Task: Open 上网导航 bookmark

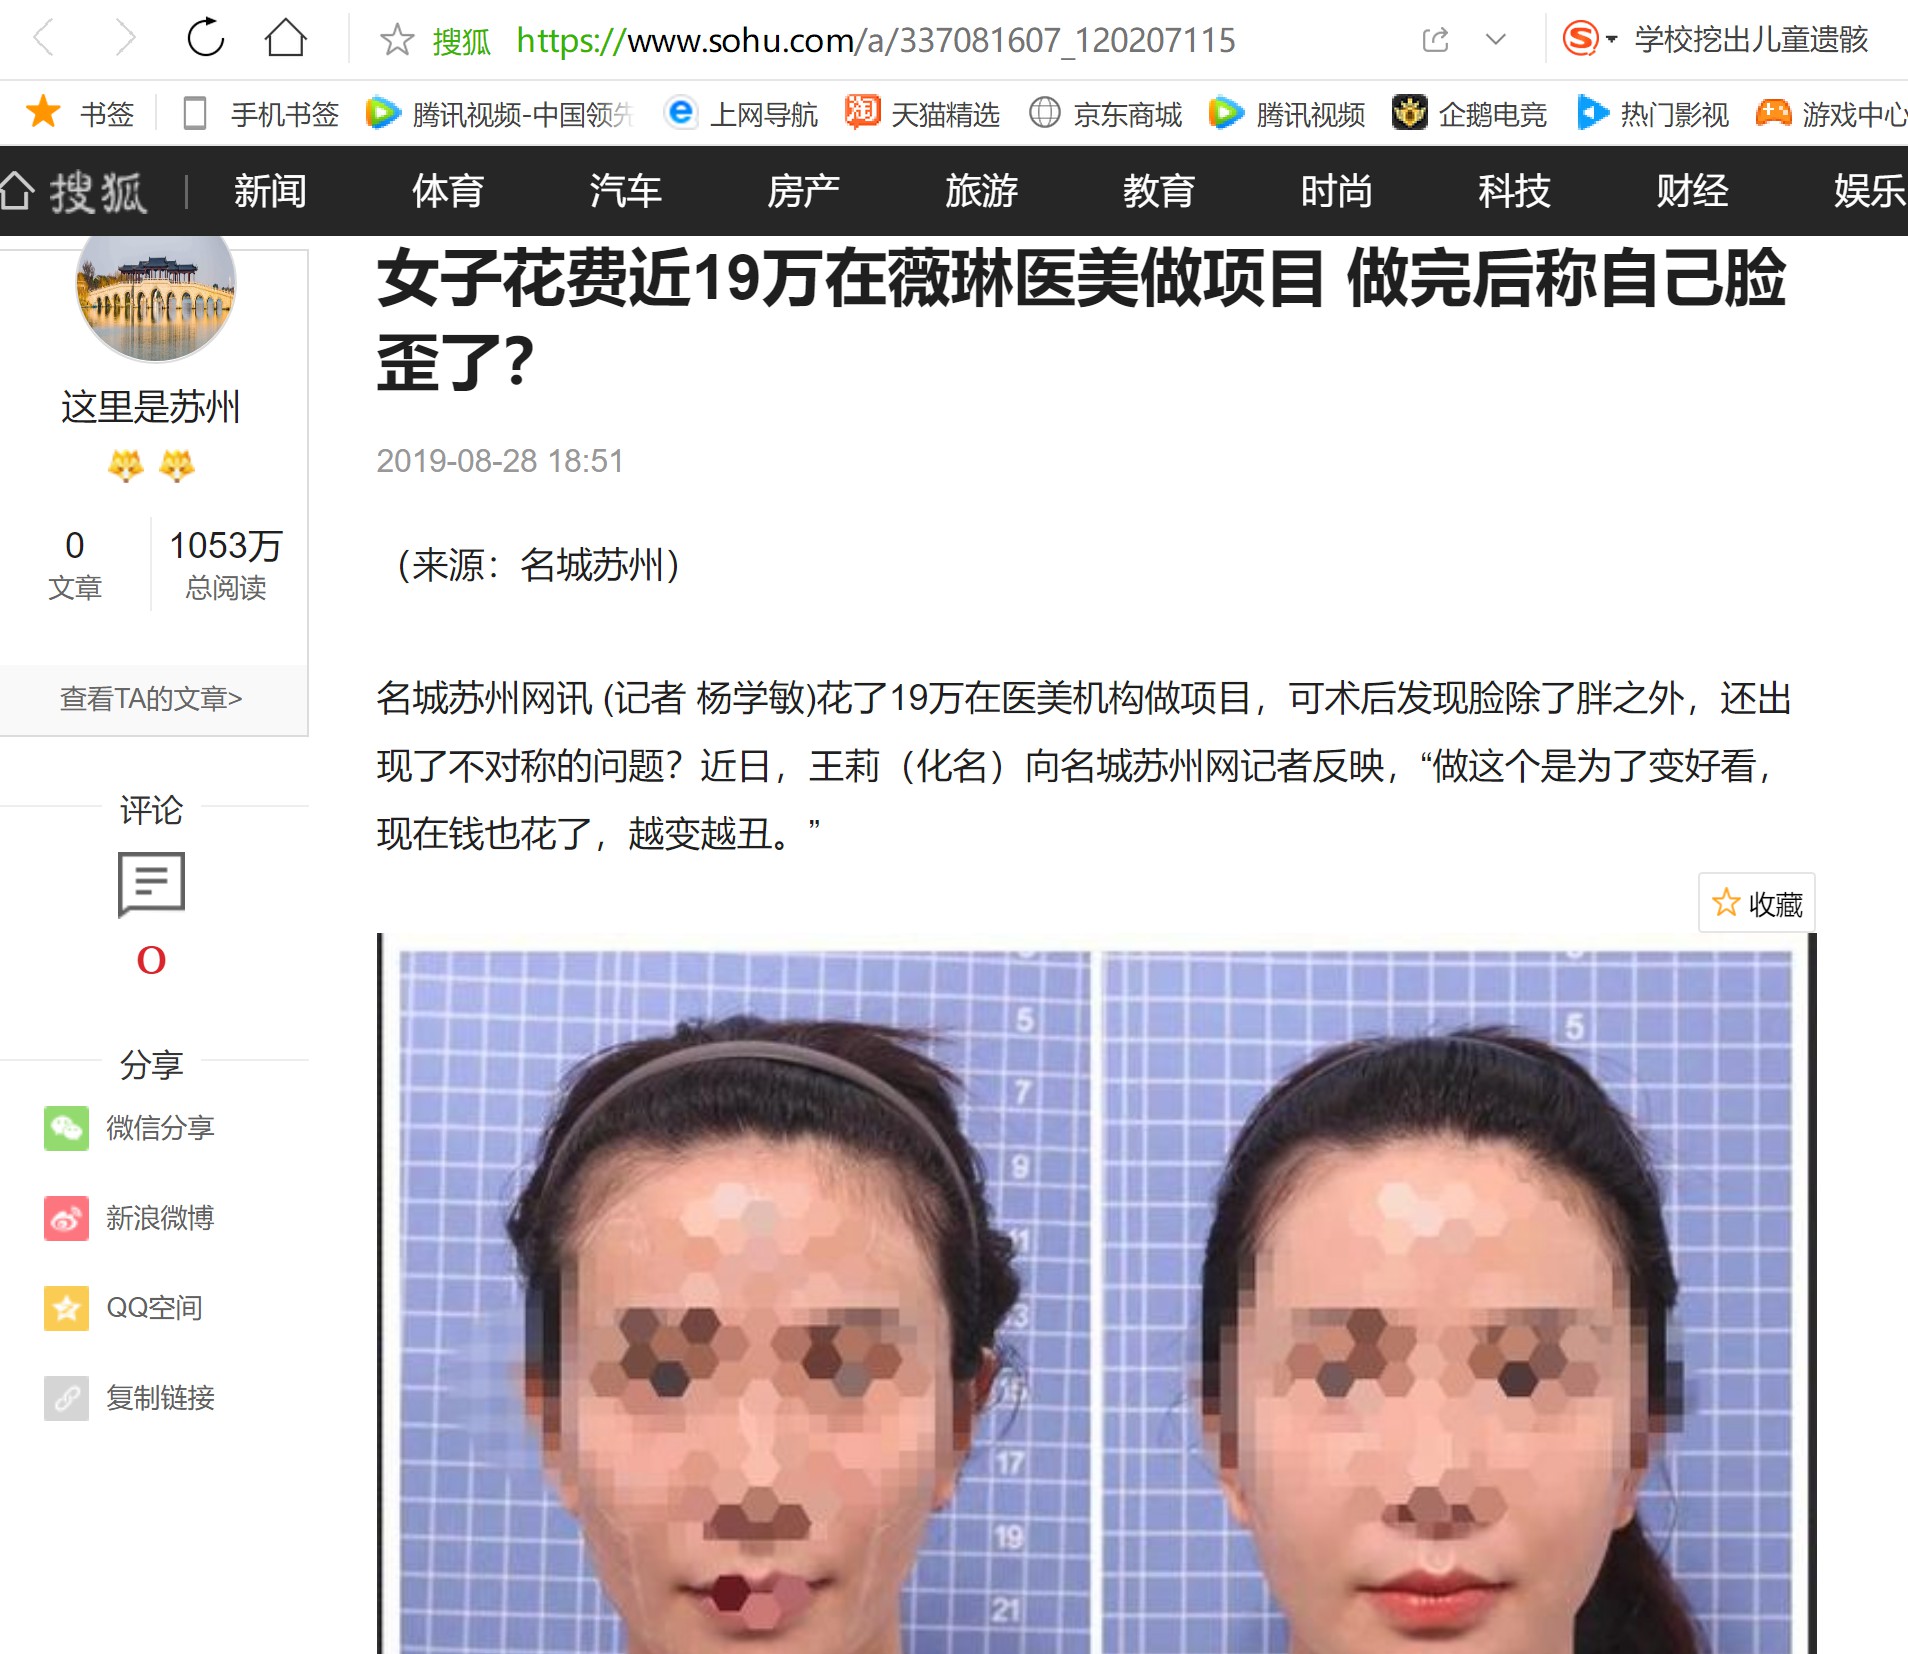Action: 741,114
